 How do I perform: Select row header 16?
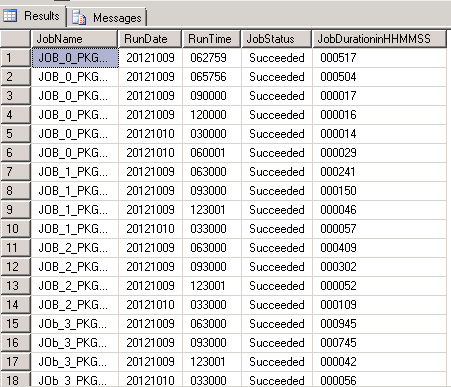(15, 343)
